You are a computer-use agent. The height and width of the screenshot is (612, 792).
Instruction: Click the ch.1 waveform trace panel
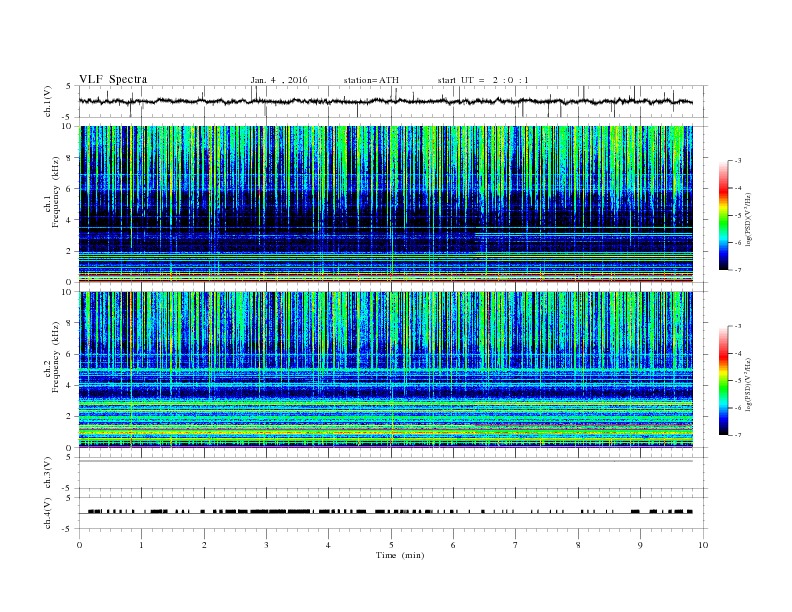393,101
